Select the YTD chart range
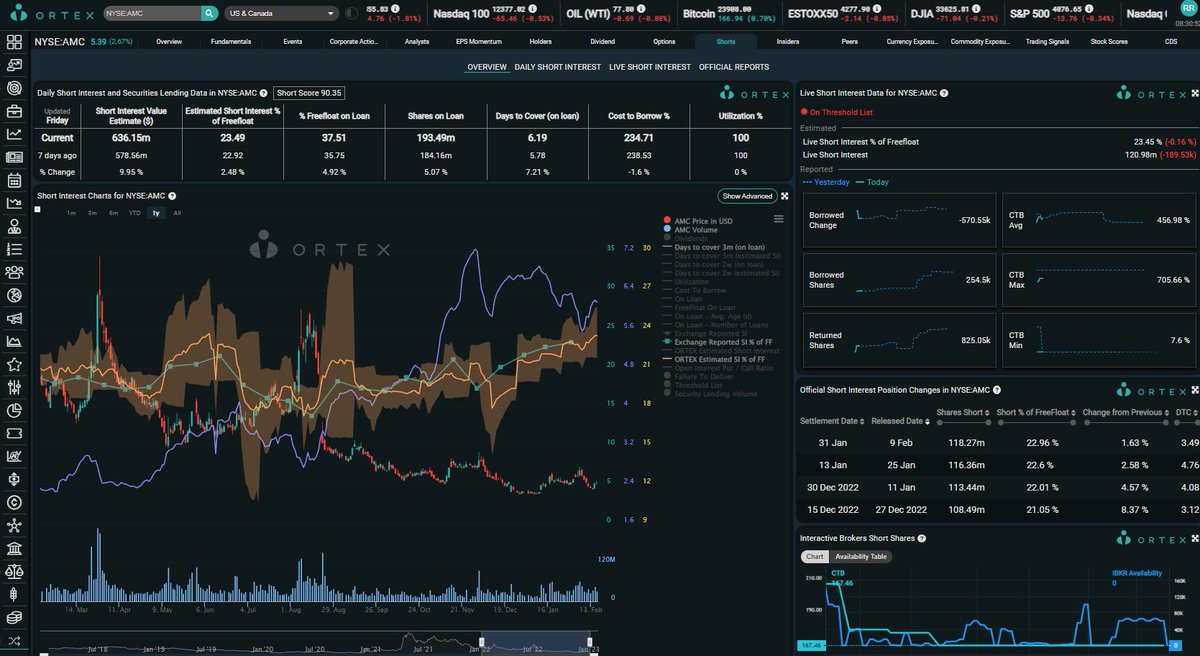Viewport: 1200px width, 656px height. 135,213
